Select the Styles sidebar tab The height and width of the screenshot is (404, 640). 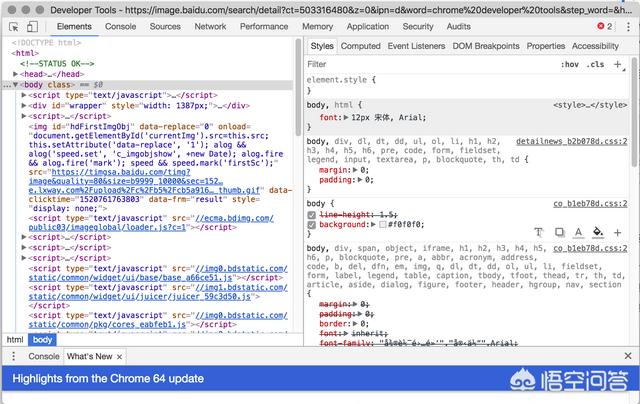pyautogui.click(x=322, y=46)
